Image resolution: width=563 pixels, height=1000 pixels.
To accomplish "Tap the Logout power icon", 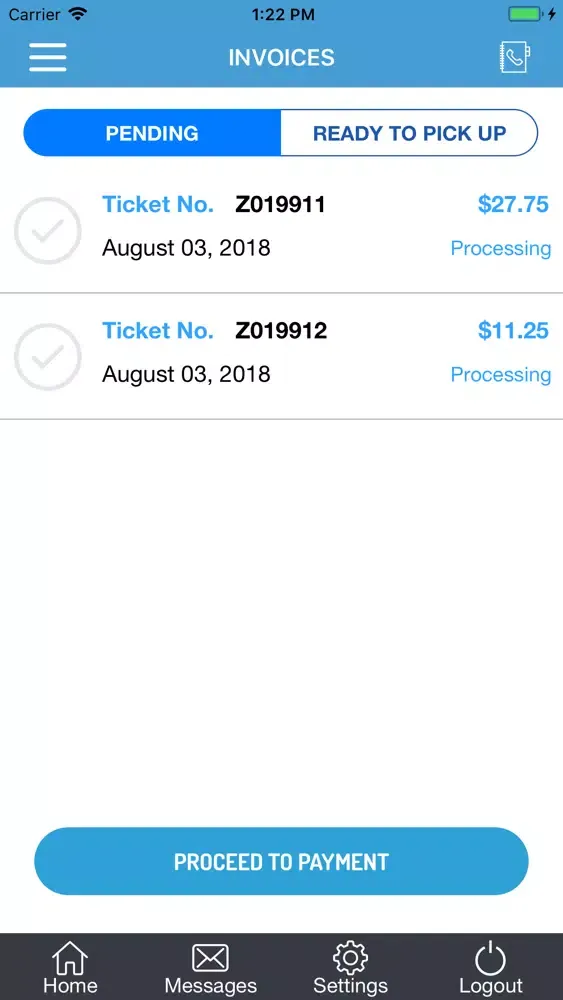I will (491, 959).
